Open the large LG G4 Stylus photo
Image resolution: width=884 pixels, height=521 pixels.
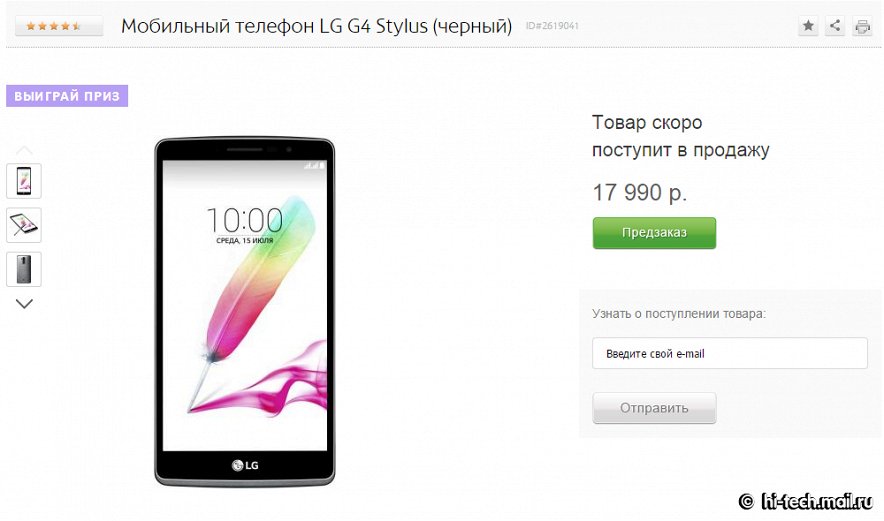pos(245,312)
